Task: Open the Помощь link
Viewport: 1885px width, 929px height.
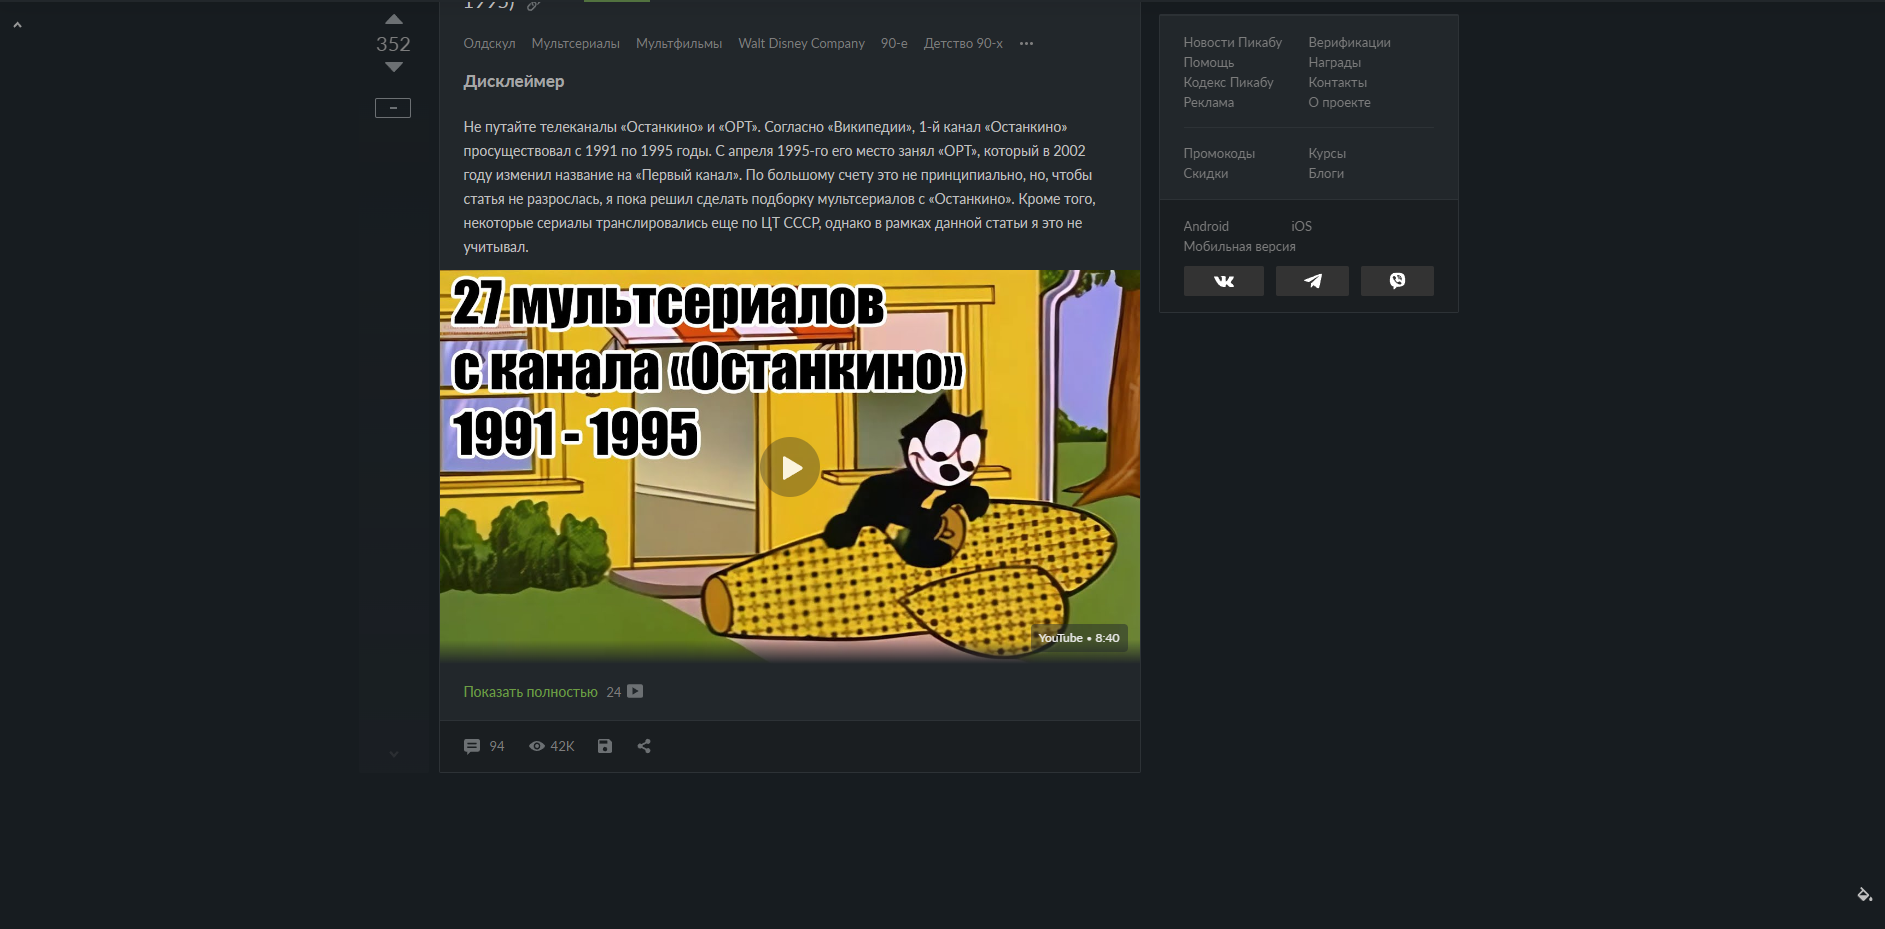Action: 1208,62
